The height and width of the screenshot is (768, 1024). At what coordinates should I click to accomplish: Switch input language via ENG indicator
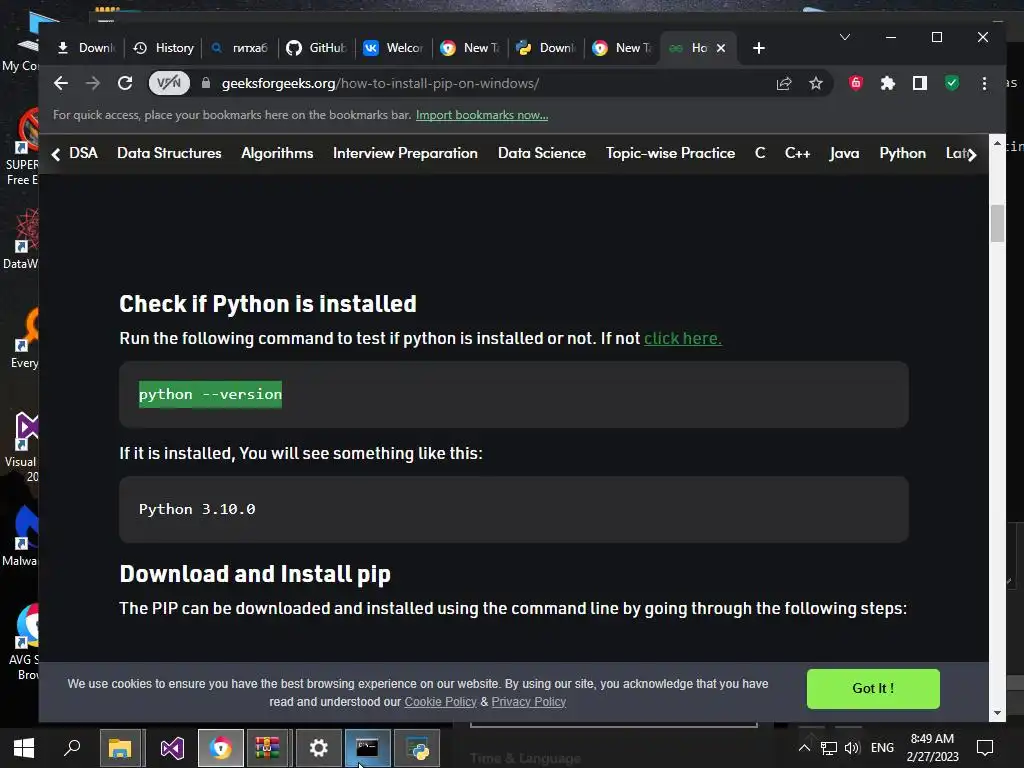pyautogui.click(x=882, y=748)
